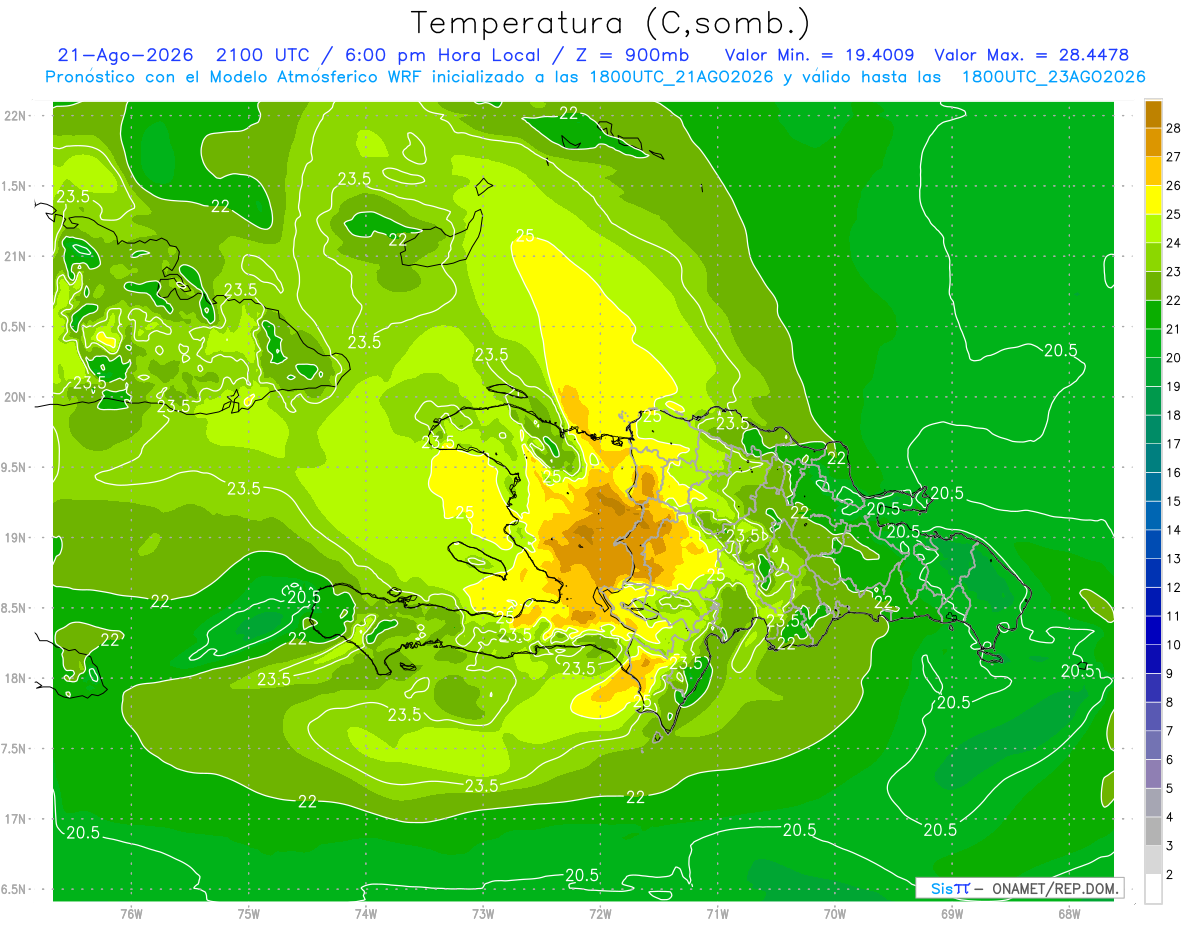Click the "72W" longitude axis label
Screen dimensions: 1200x927
click(600, 913)
